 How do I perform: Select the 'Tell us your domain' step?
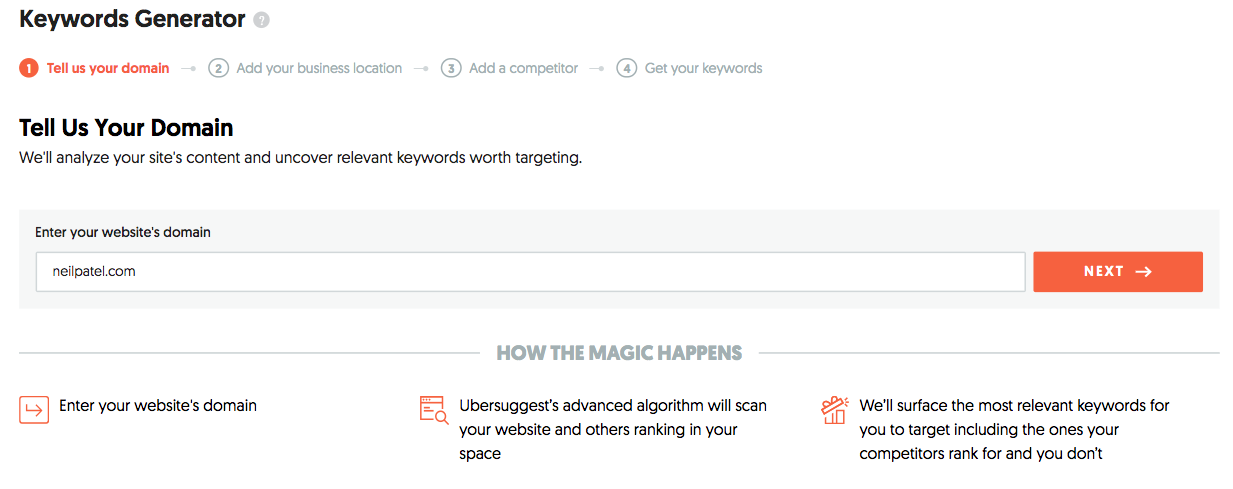108,68
